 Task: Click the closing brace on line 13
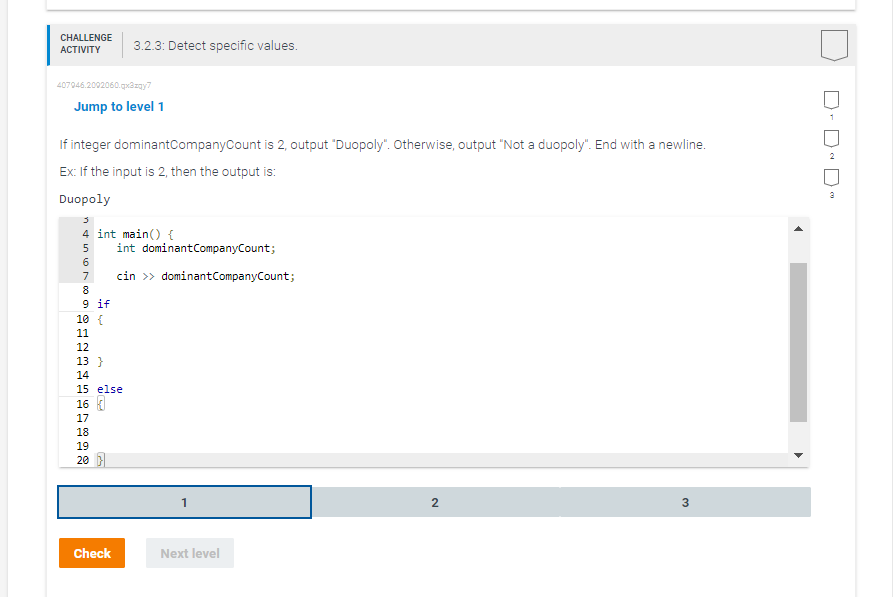pyautogui.click(x=100, y=361)
